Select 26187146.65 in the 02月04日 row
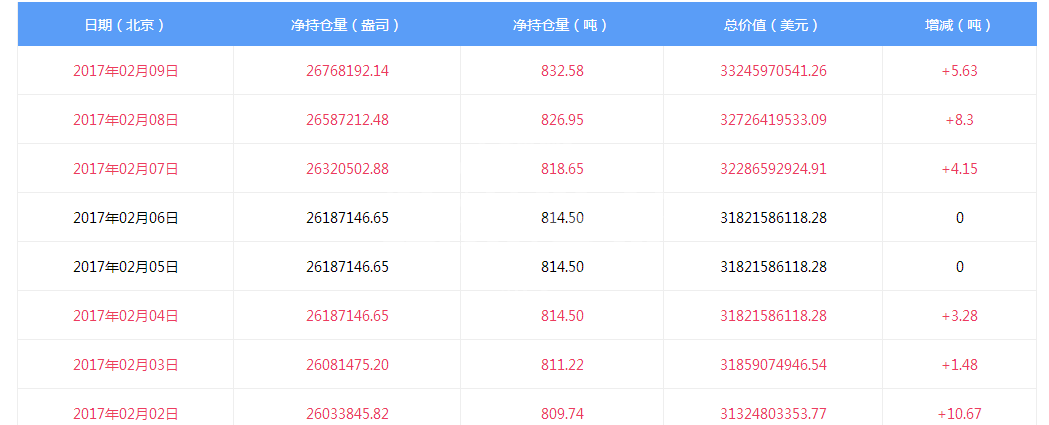This screenshot has width=1049, height=425. tap(347, 315)
